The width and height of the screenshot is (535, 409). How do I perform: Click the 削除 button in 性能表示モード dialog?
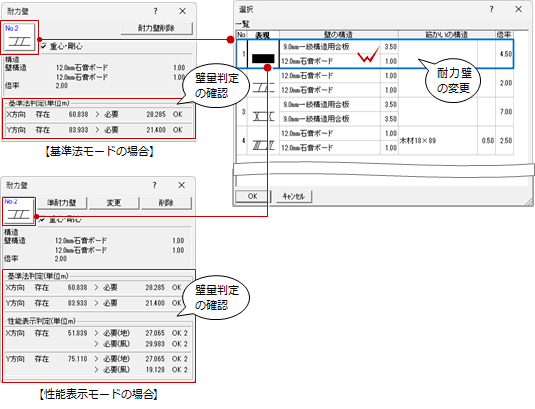[x=167, y=203]
